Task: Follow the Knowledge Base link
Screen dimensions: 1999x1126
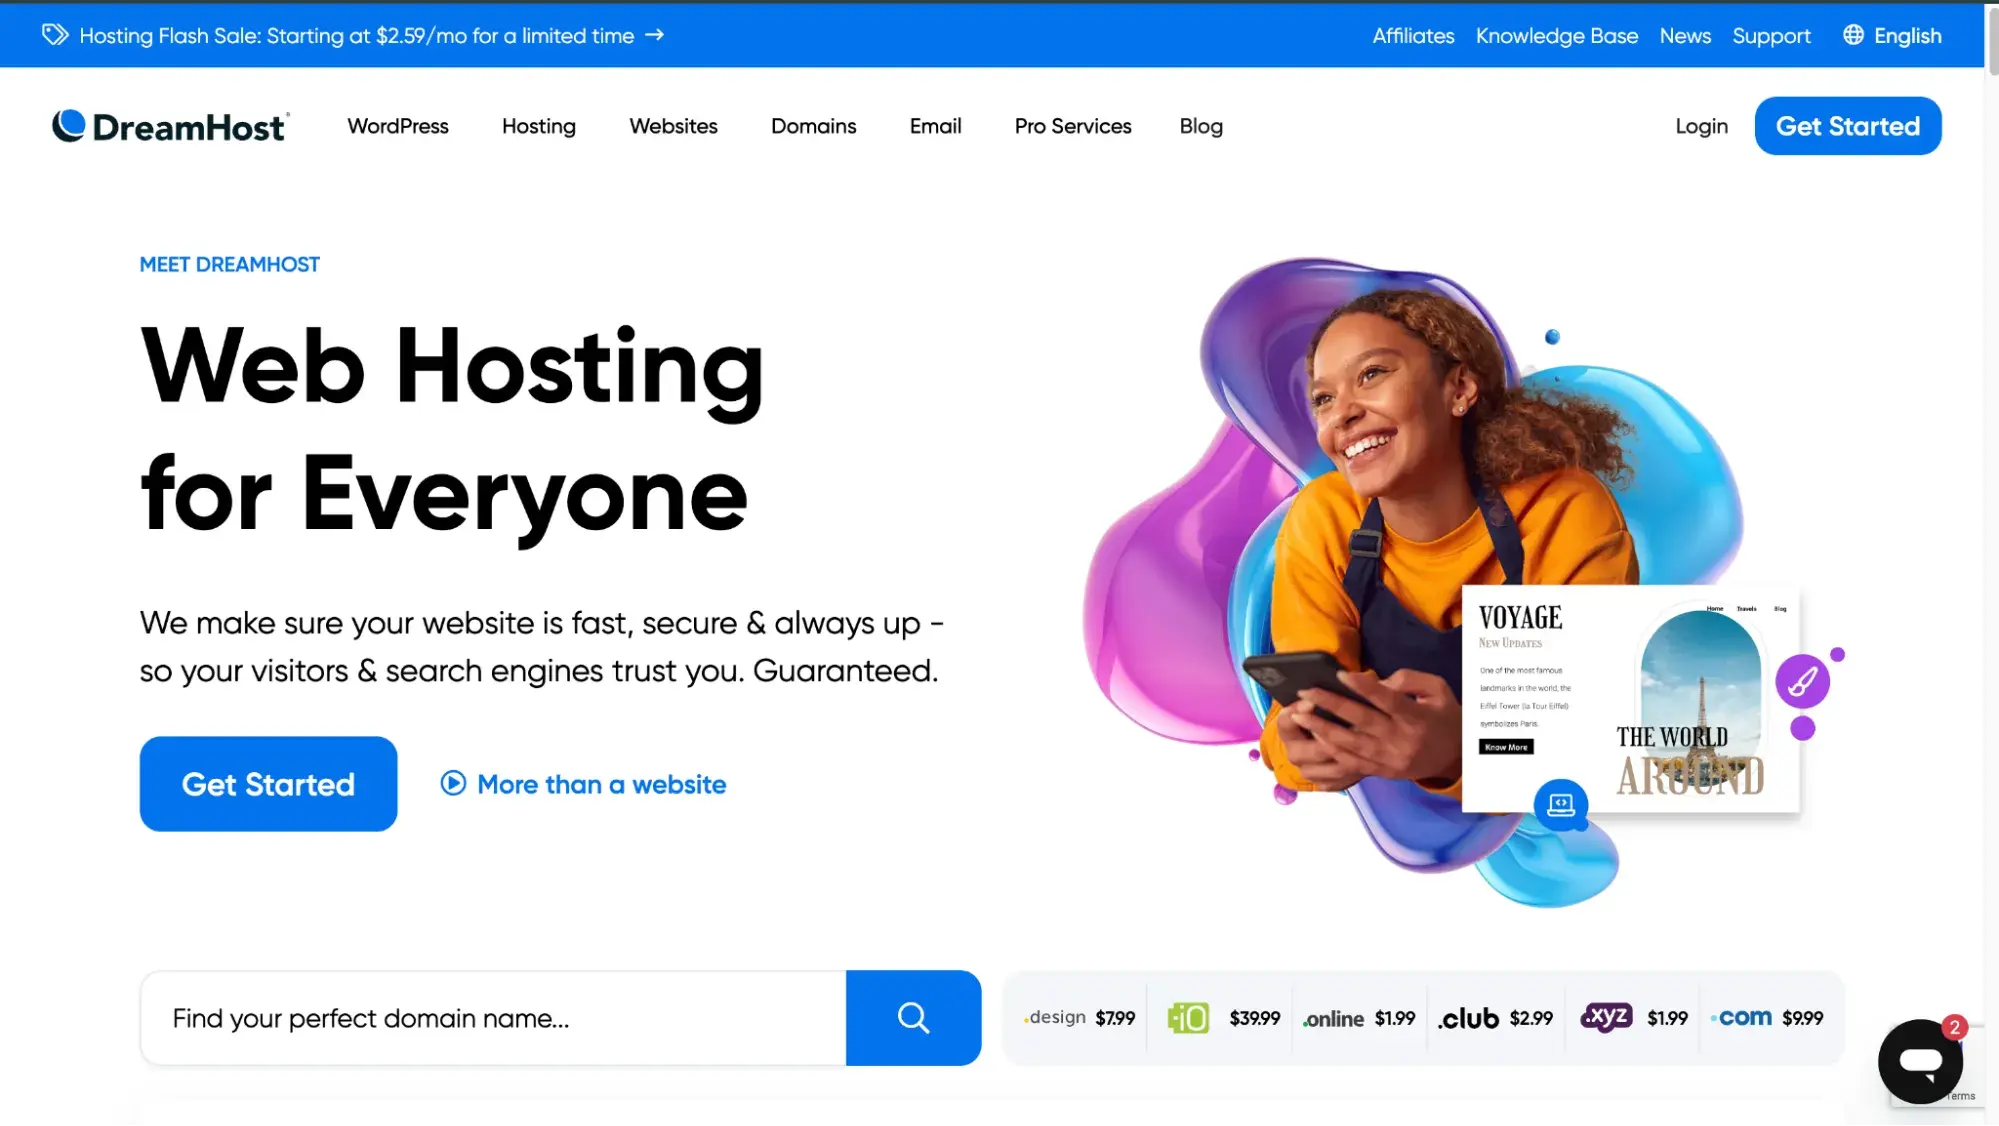Action: click(1556, 36)
